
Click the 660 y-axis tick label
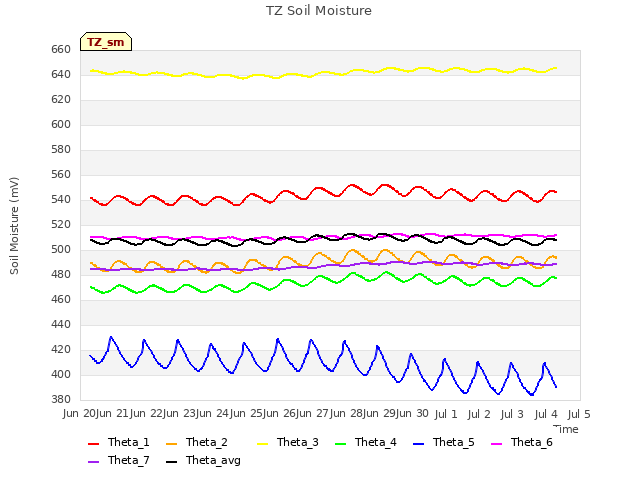(61, 50)
